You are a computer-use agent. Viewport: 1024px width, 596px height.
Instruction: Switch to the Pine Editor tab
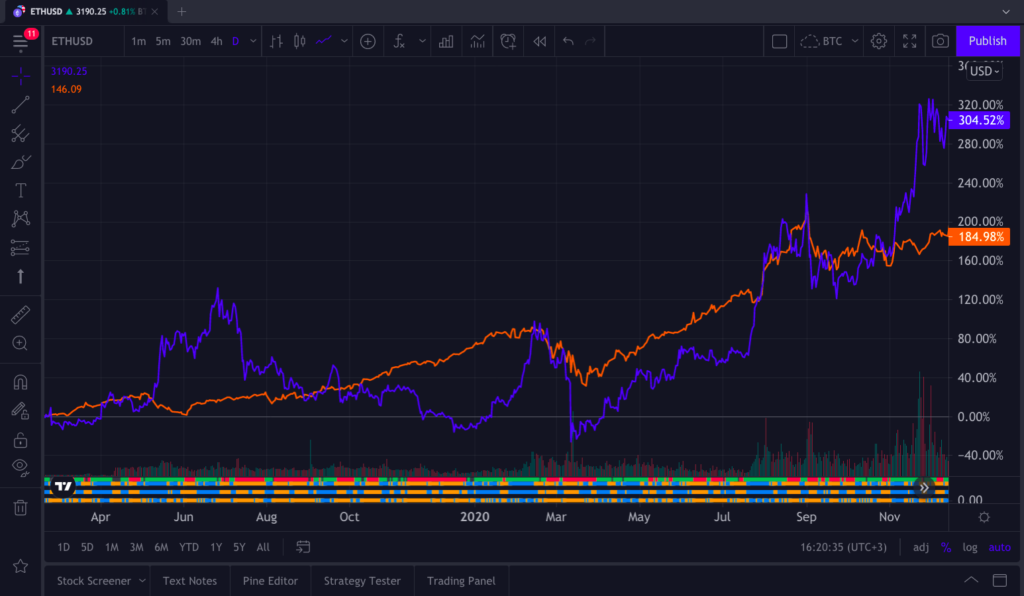[270, 581]
